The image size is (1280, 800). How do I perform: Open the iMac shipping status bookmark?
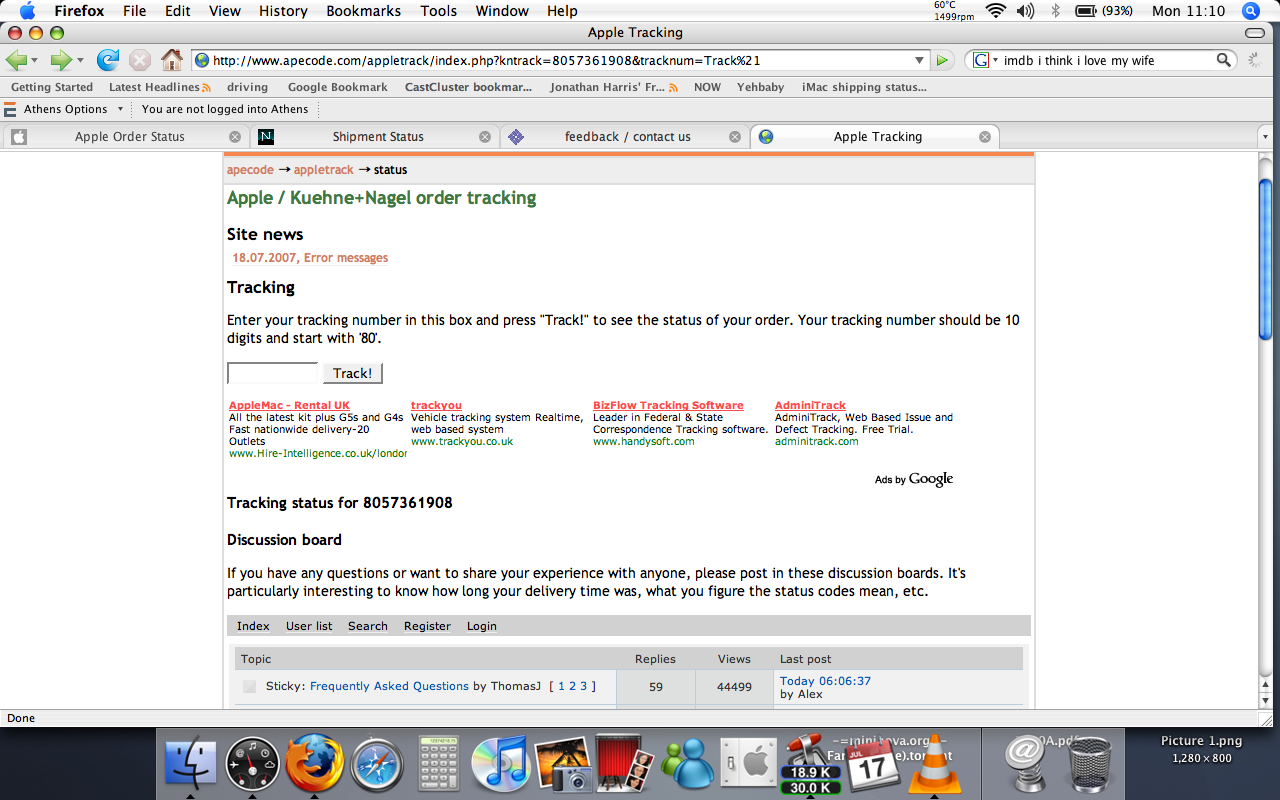(x=864, y=87)
